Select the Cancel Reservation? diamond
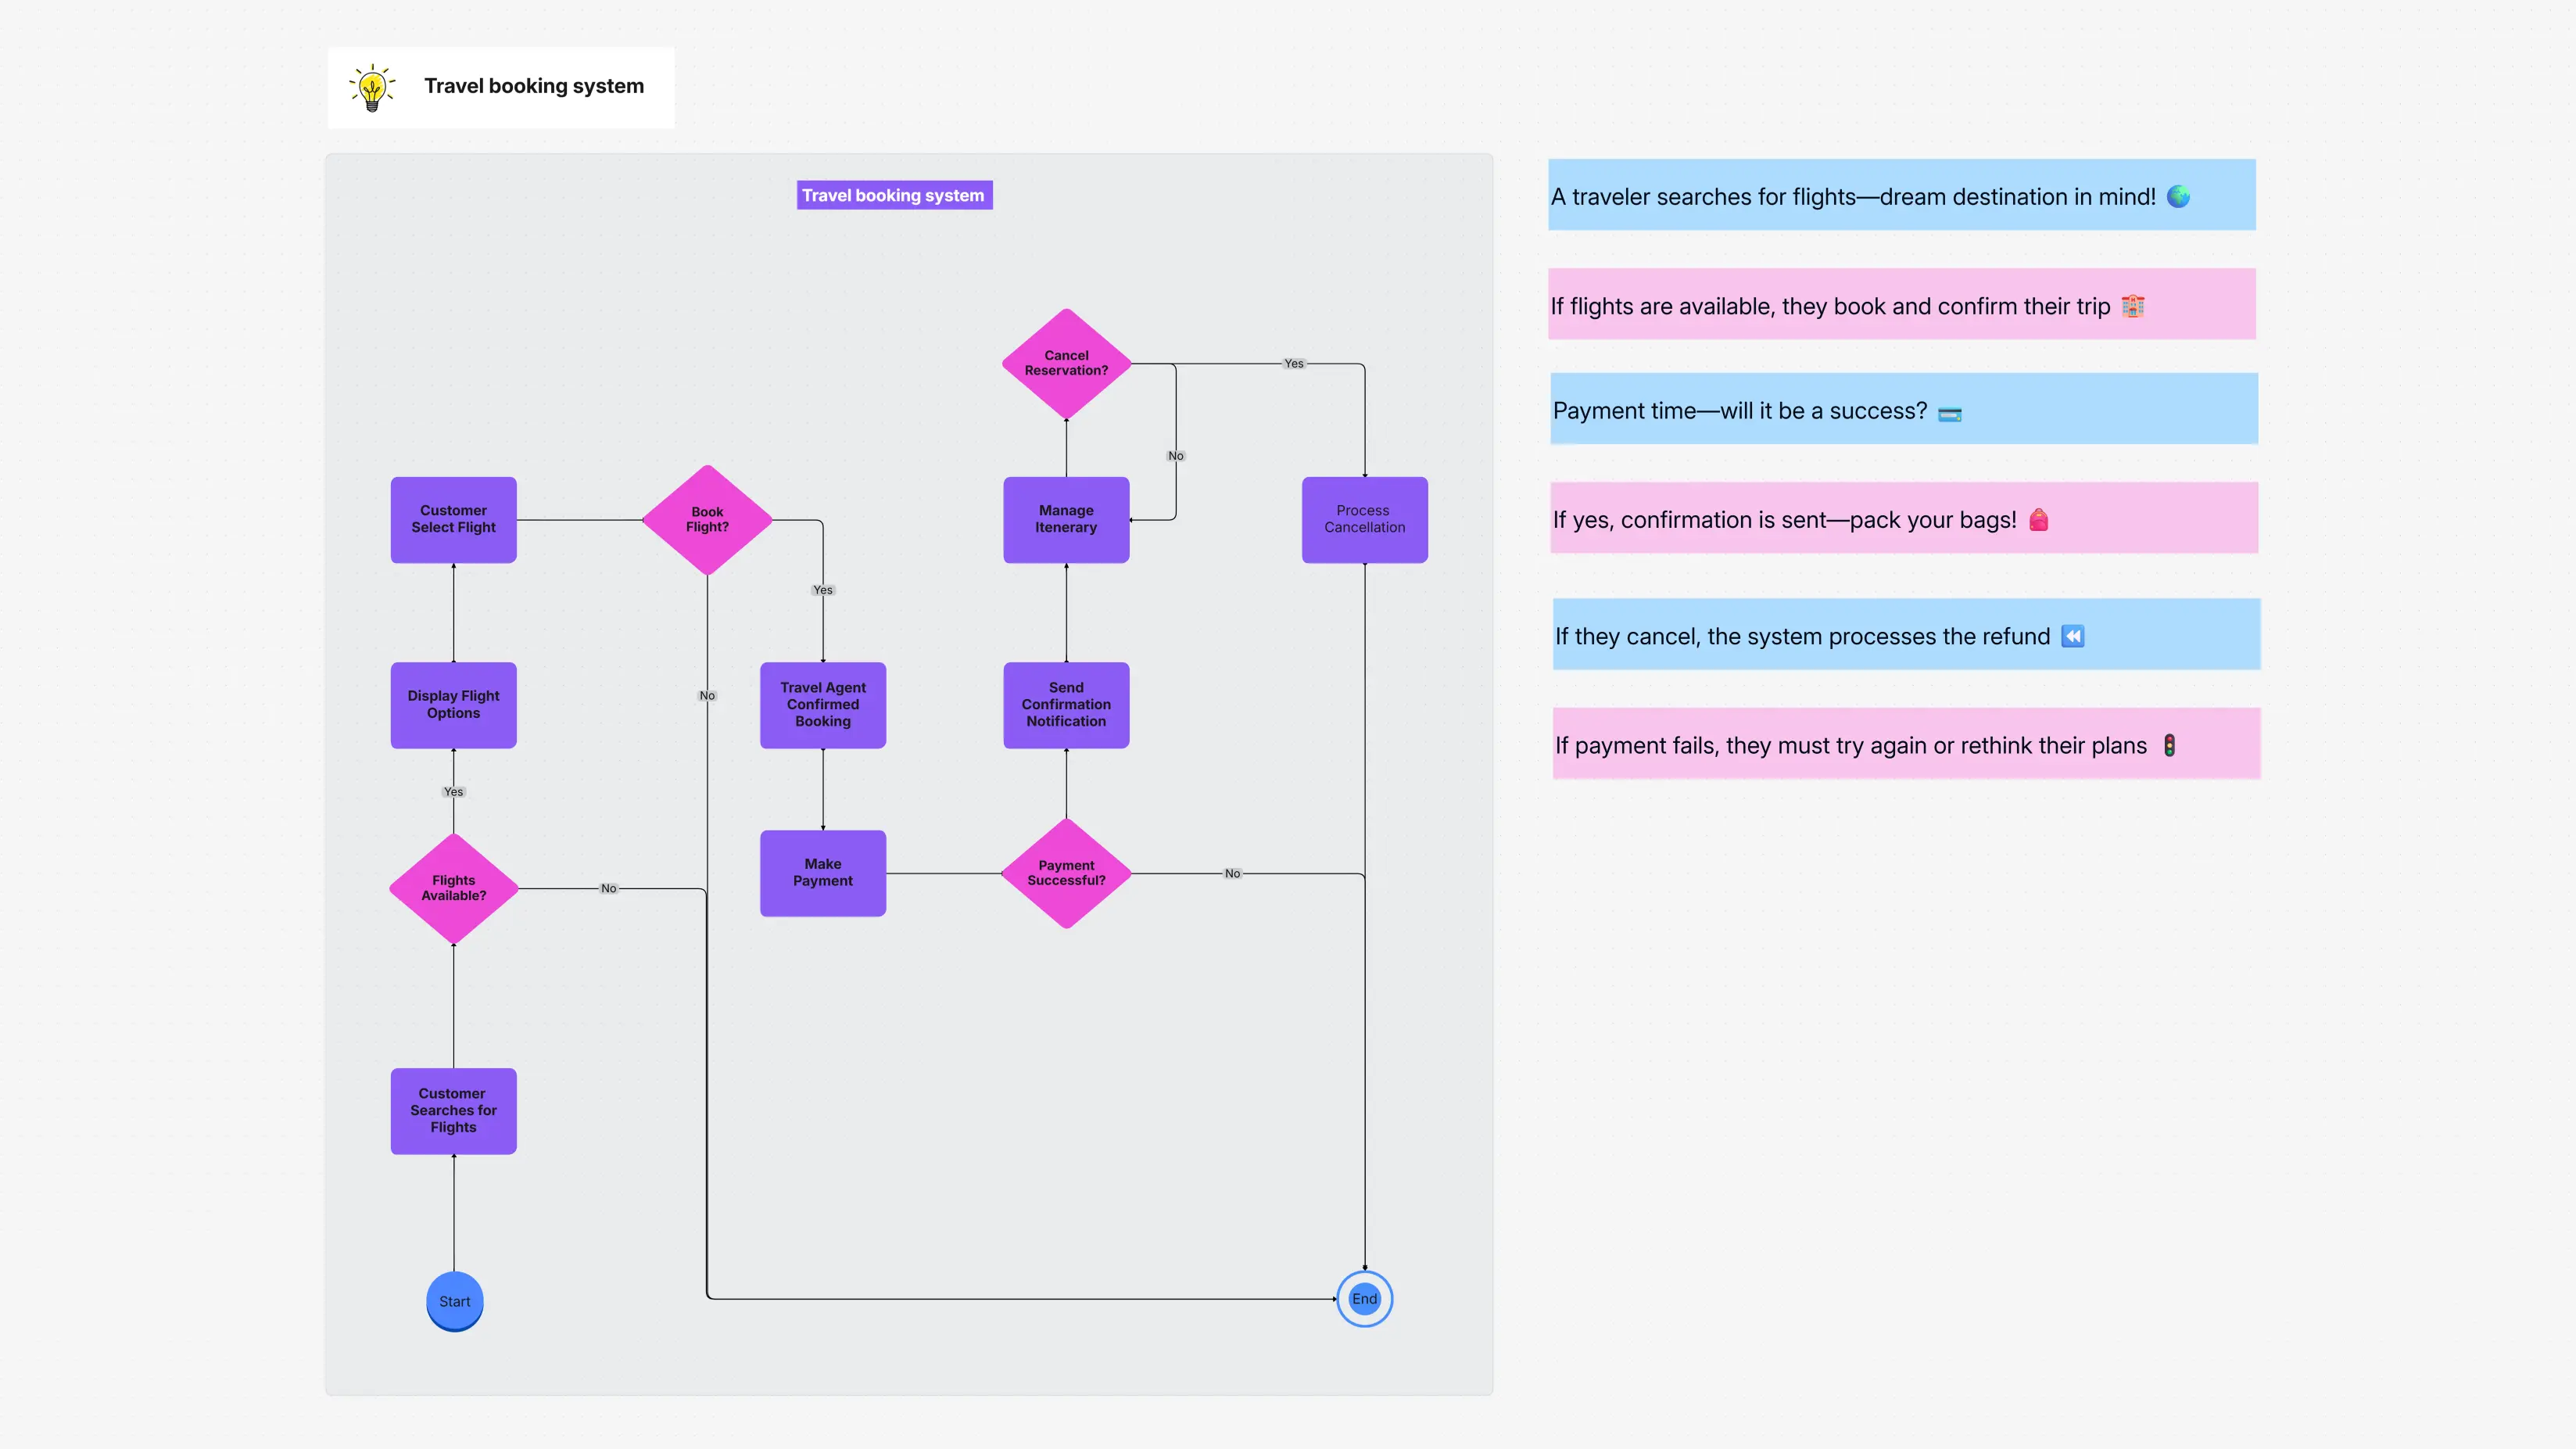Image resolution: width=2576 pixels, height=1449 pixels. (x=1066, y=363)
